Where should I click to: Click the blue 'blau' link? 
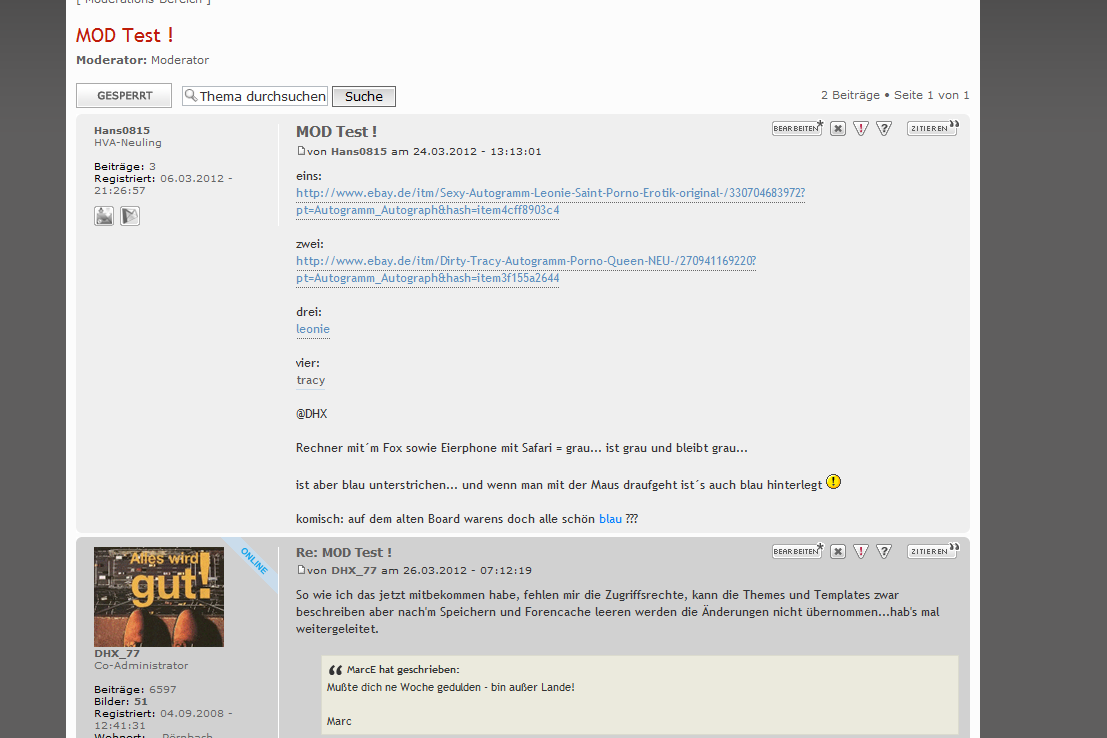coord(610,519)
